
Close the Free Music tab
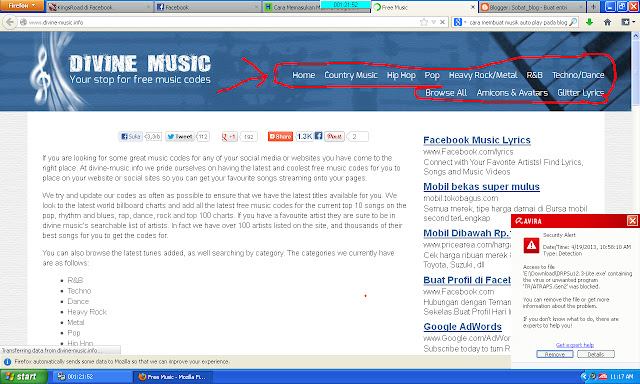click(473, 7)
